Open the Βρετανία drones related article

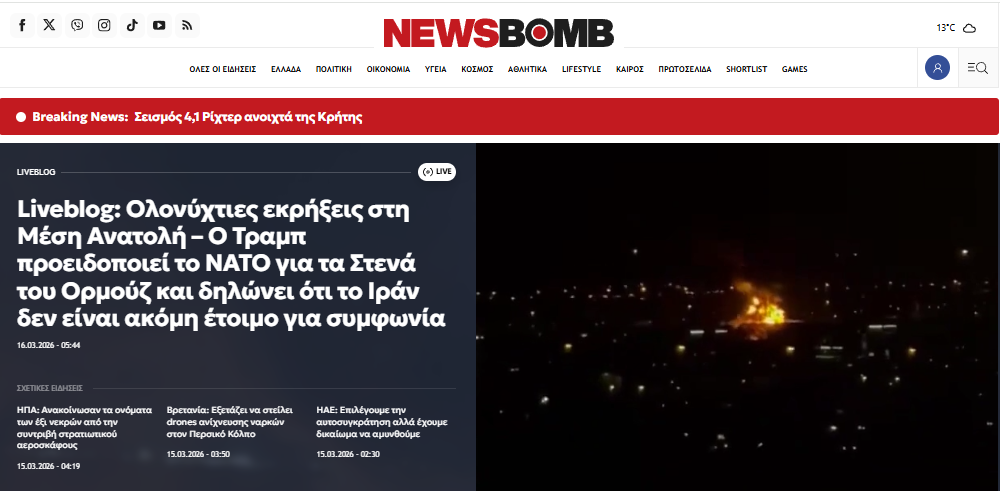[x=230, y=421]
